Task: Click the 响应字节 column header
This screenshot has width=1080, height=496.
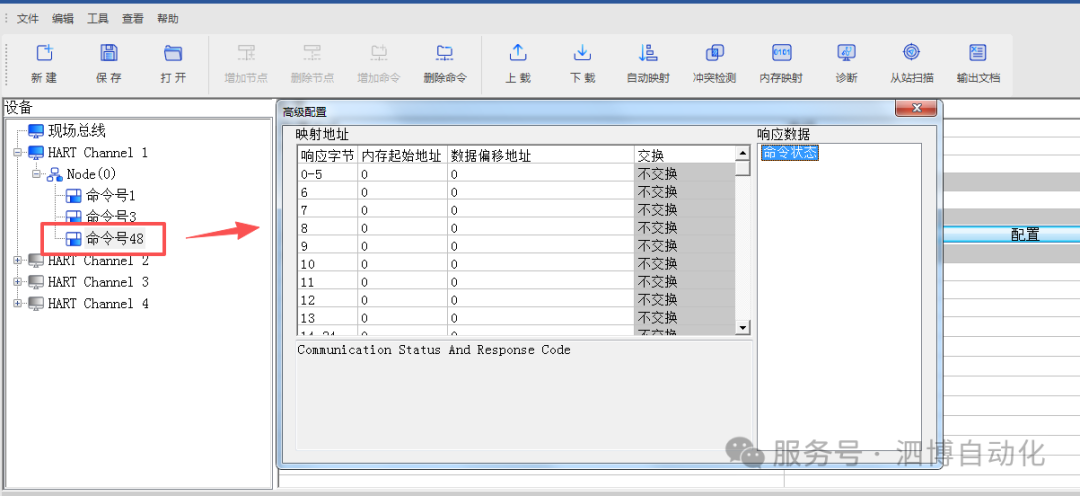Action: 327,156
